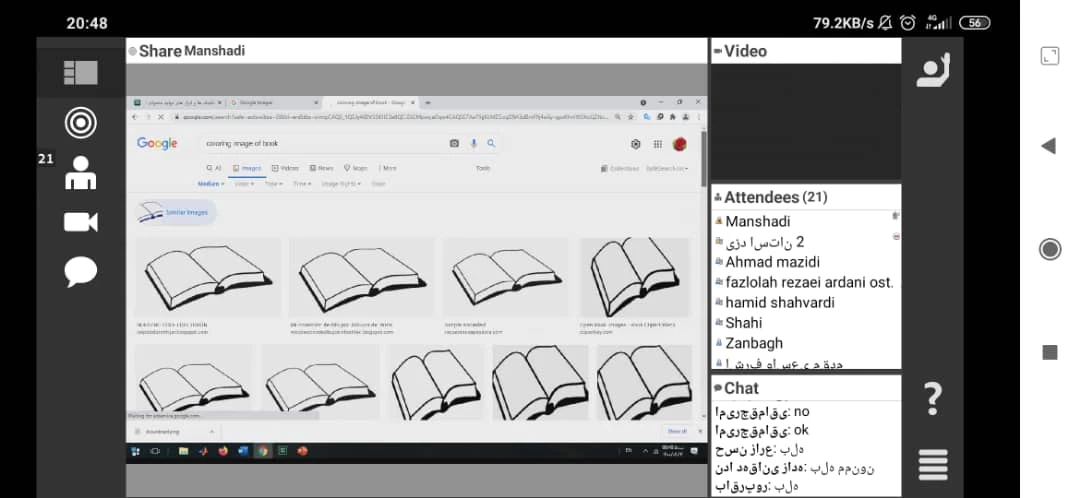This screenshot has width=1080, height=498.
Task: Tap the Android back triangle button
Action: coord(1048,146)
